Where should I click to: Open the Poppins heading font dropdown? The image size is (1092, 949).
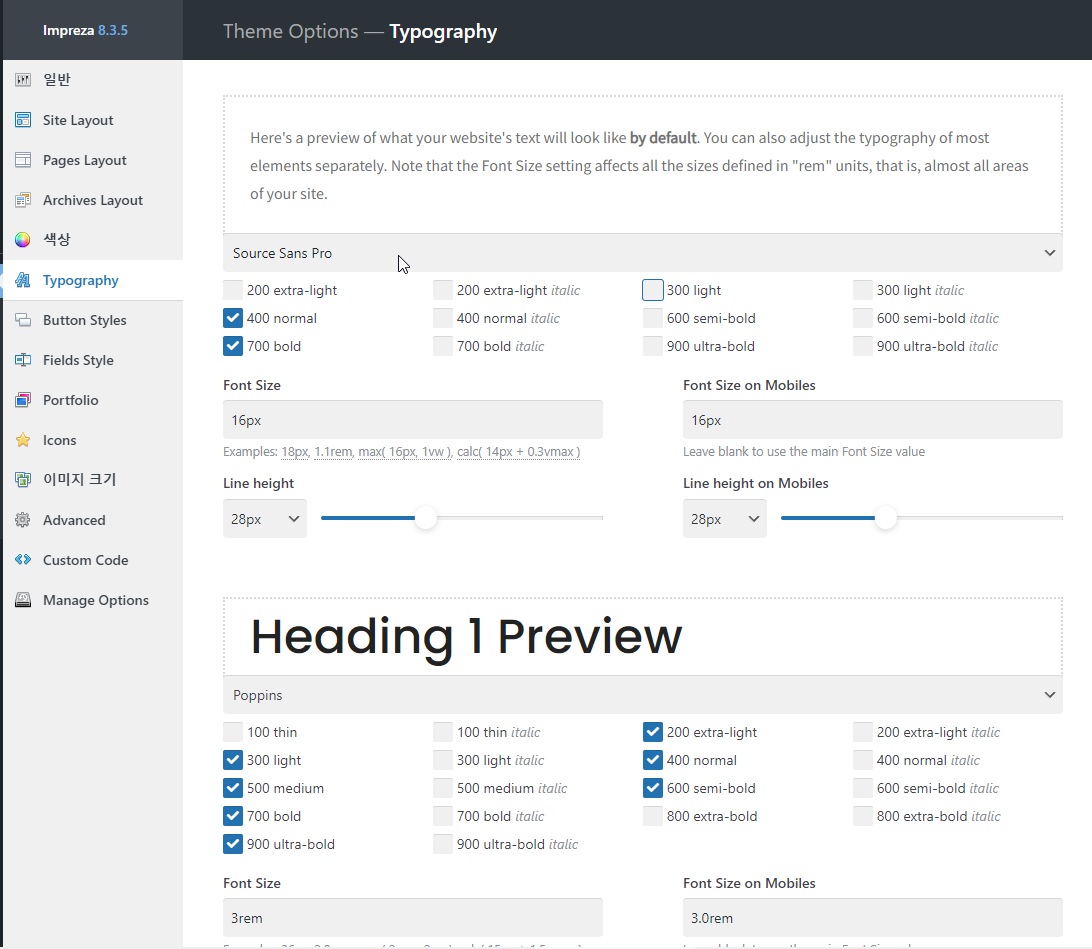coord(643,695)
